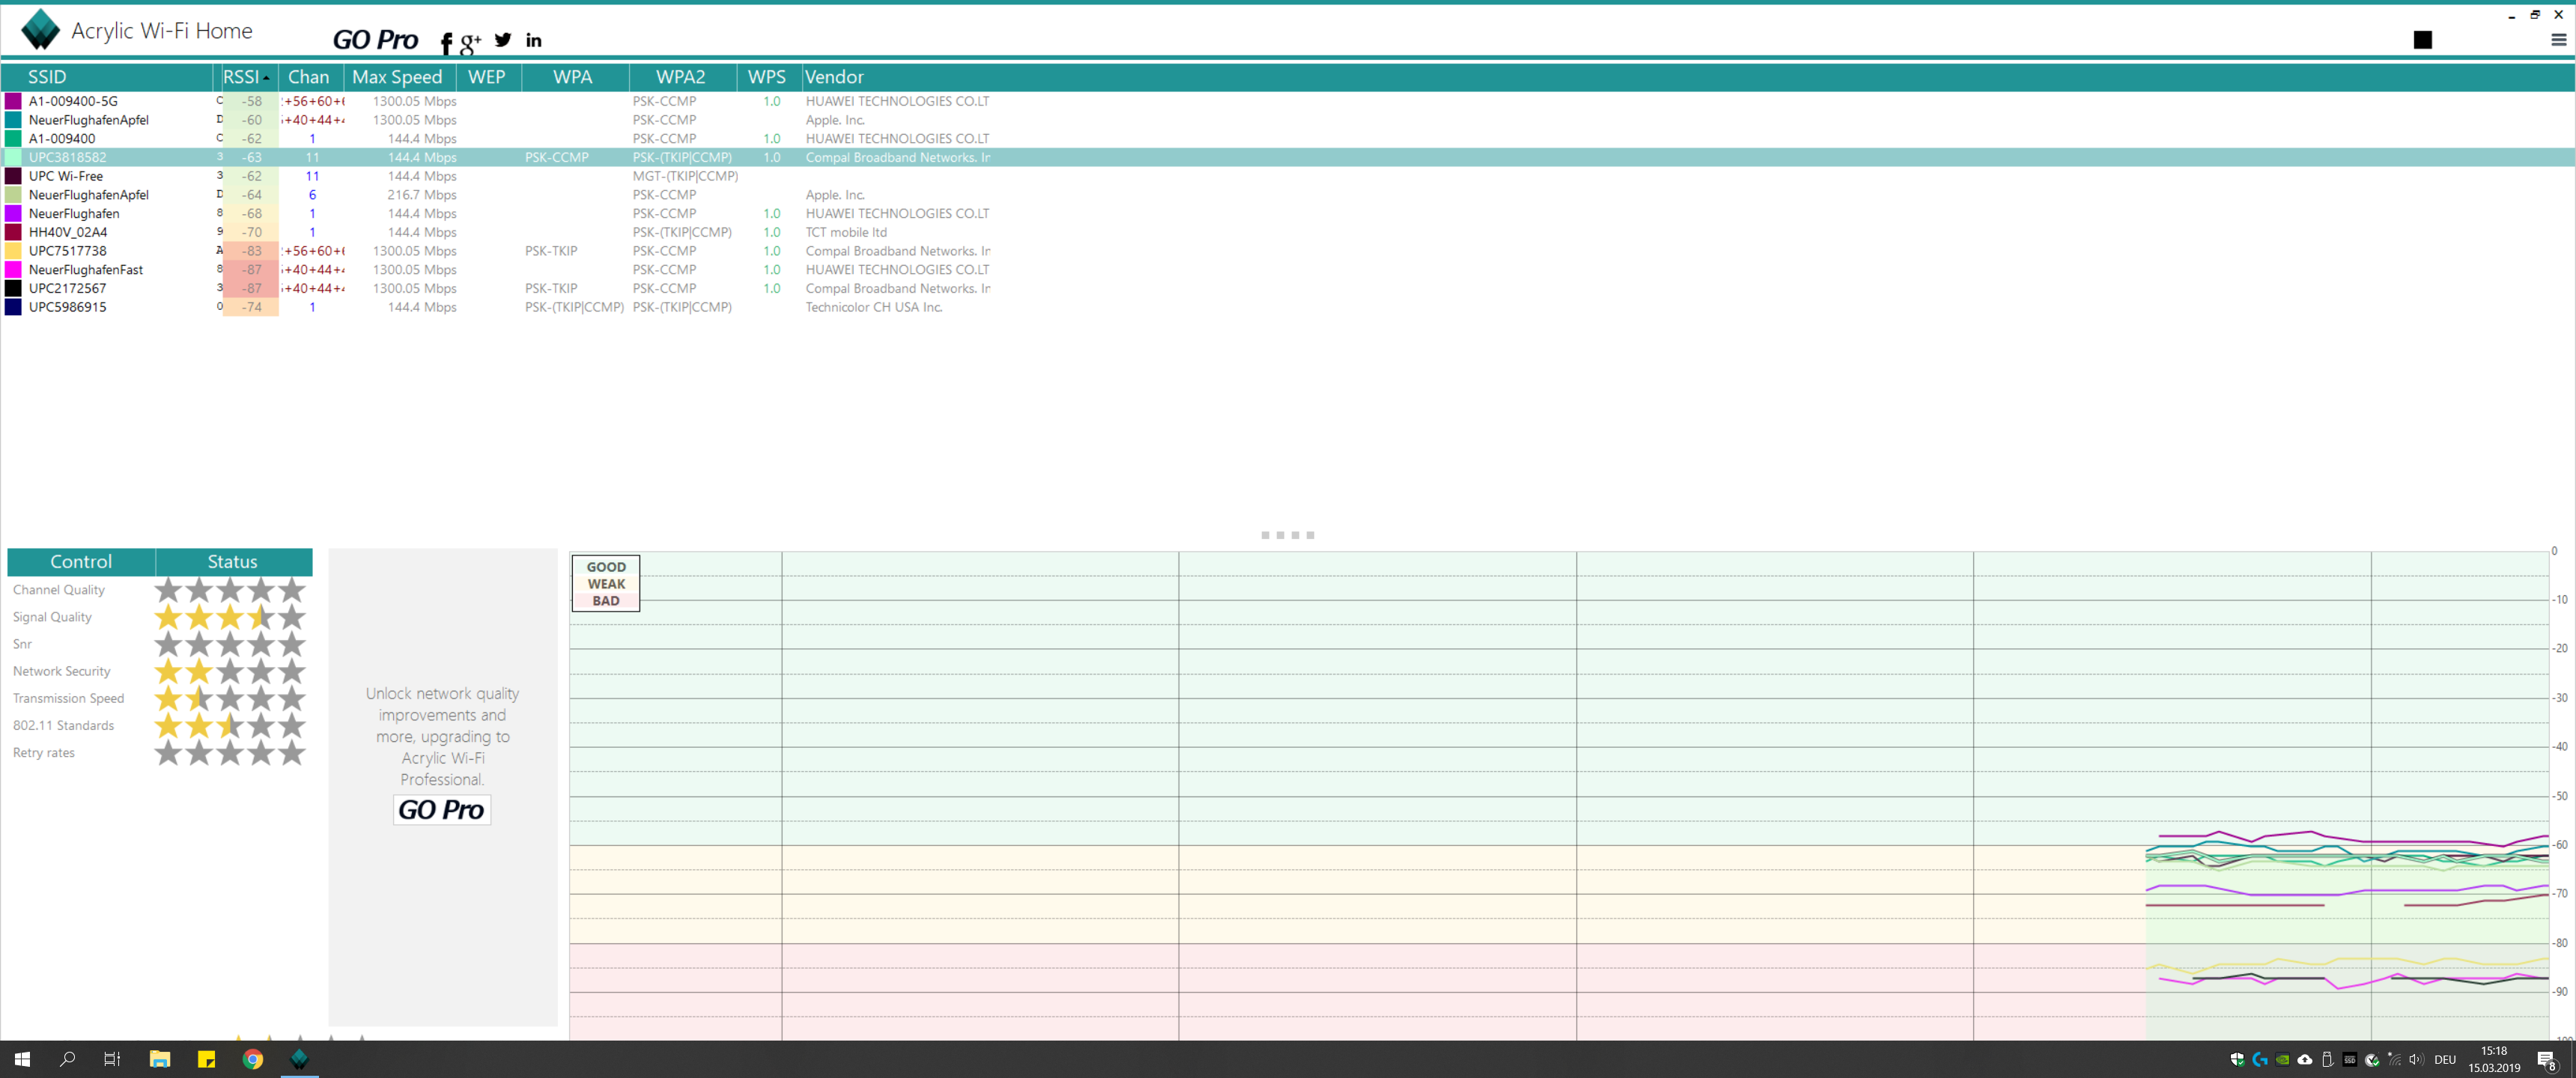Sort by Max Speed column header
Image resolution: width=2576 pixels, height=1078 pixels.
click(x=397, y=77)
